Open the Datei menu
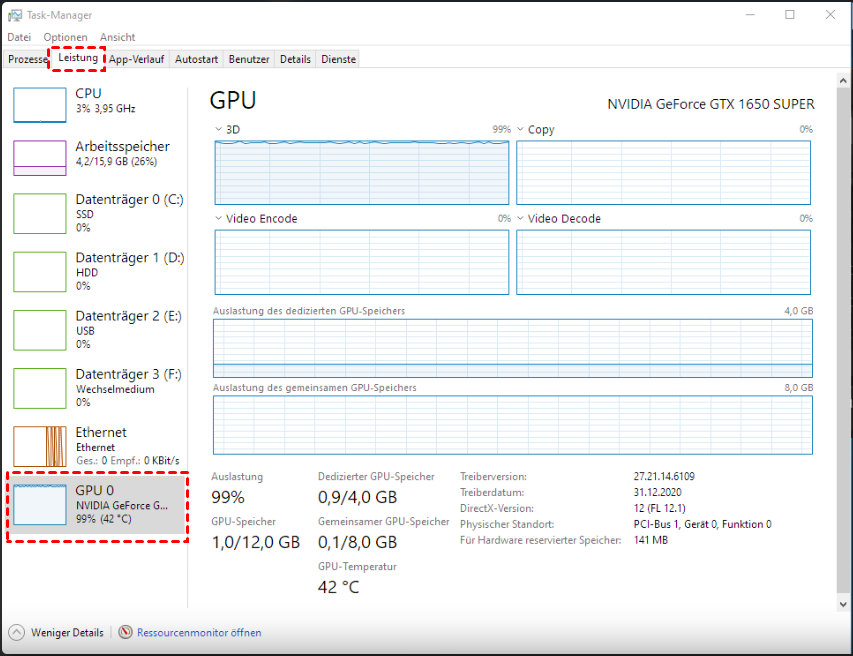The height and width of the screenshot is (656, 853). tap(19, 37)
